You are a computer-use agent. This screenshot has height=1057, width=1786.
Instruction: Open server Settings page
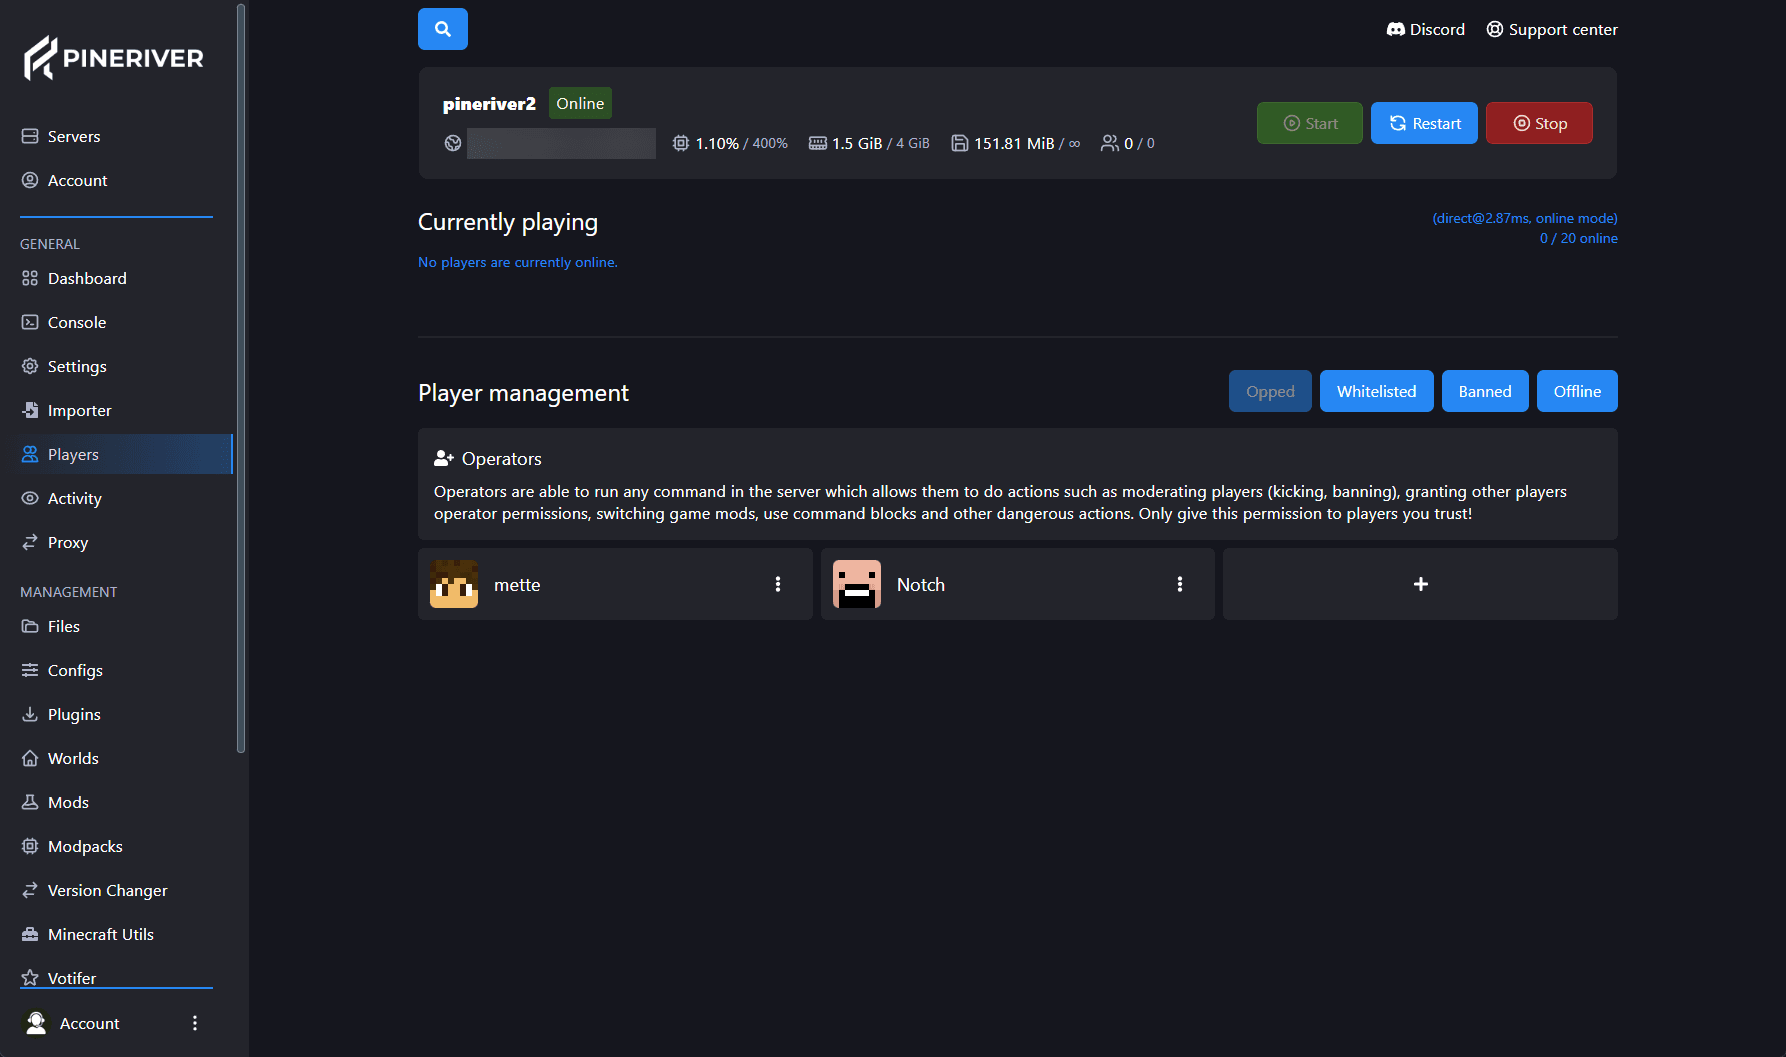[116, 366]
